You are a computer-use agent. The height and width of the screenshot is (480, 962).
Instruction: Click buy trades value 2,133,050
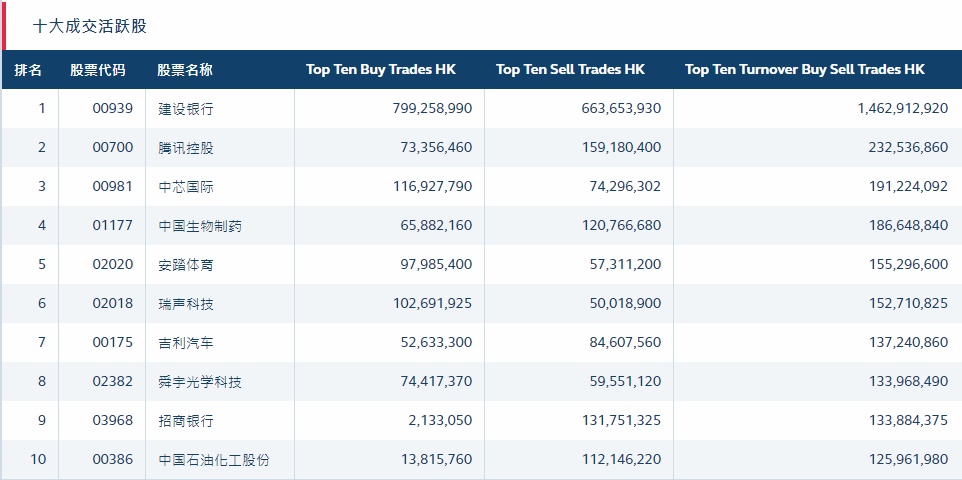click(x=440, y=421)
